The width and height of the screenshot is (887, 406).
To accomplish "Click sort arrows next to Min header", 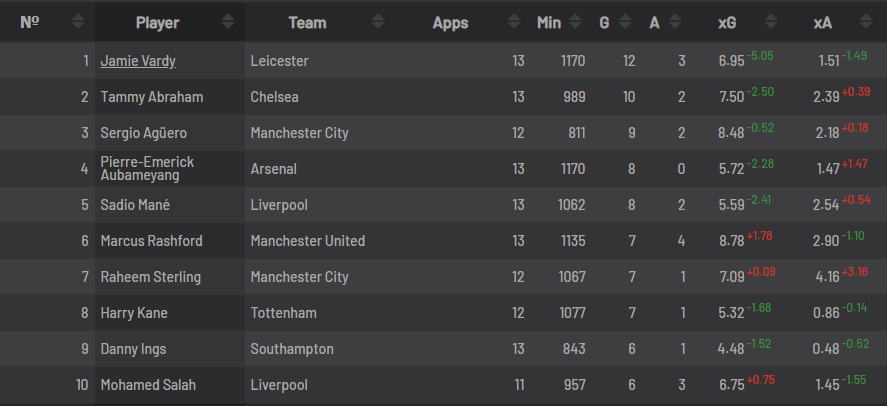I will pyautogui.click(x=575, y=22).
